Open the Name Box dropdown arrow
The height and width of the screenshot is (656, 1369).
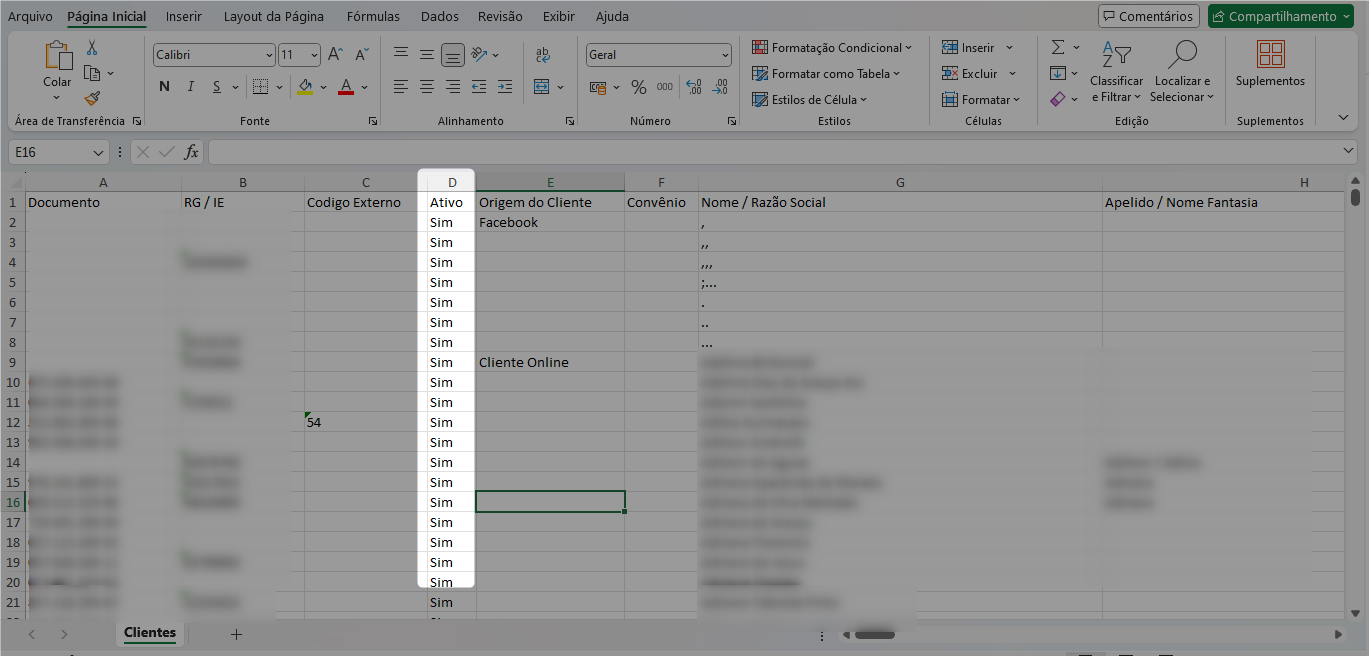[98, 152]
